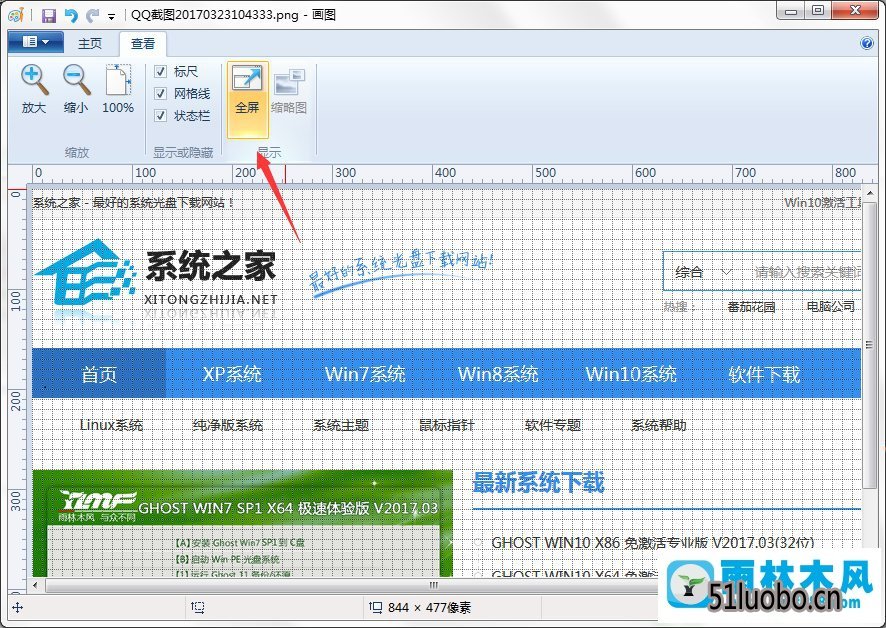Expand the customize quick access toolbar arrow

[111, 17]
